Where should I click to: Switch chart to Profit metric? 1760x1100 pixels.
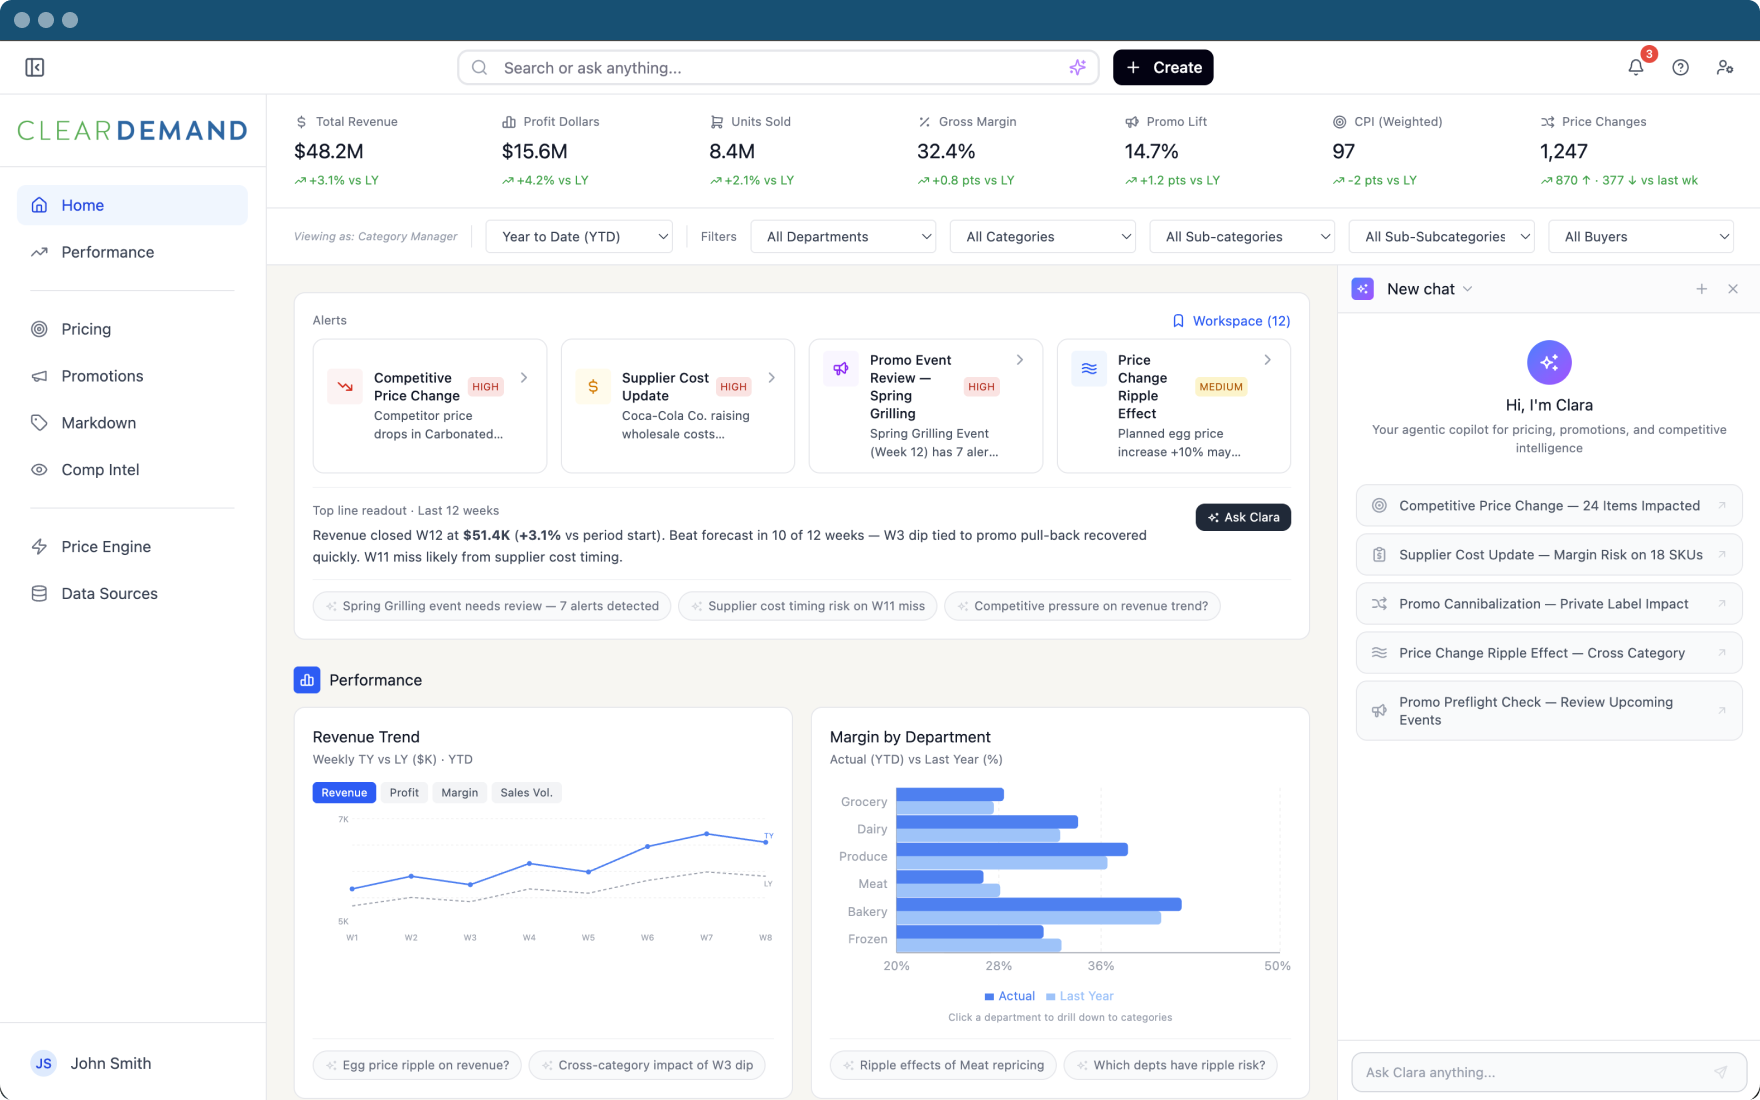[x=404, y=793]
